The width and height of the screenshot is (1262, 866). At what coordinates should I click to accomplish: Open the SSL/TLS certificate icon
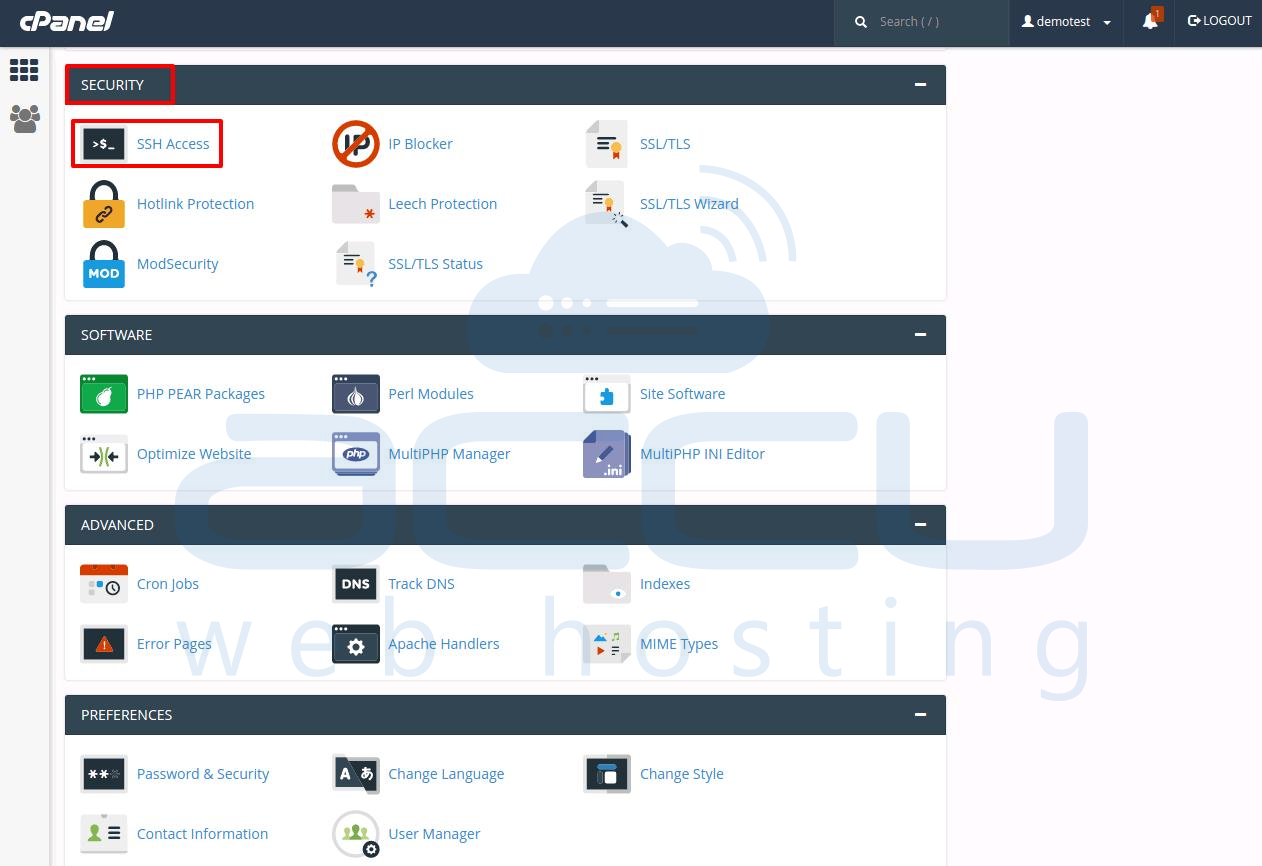click(607, 144)
